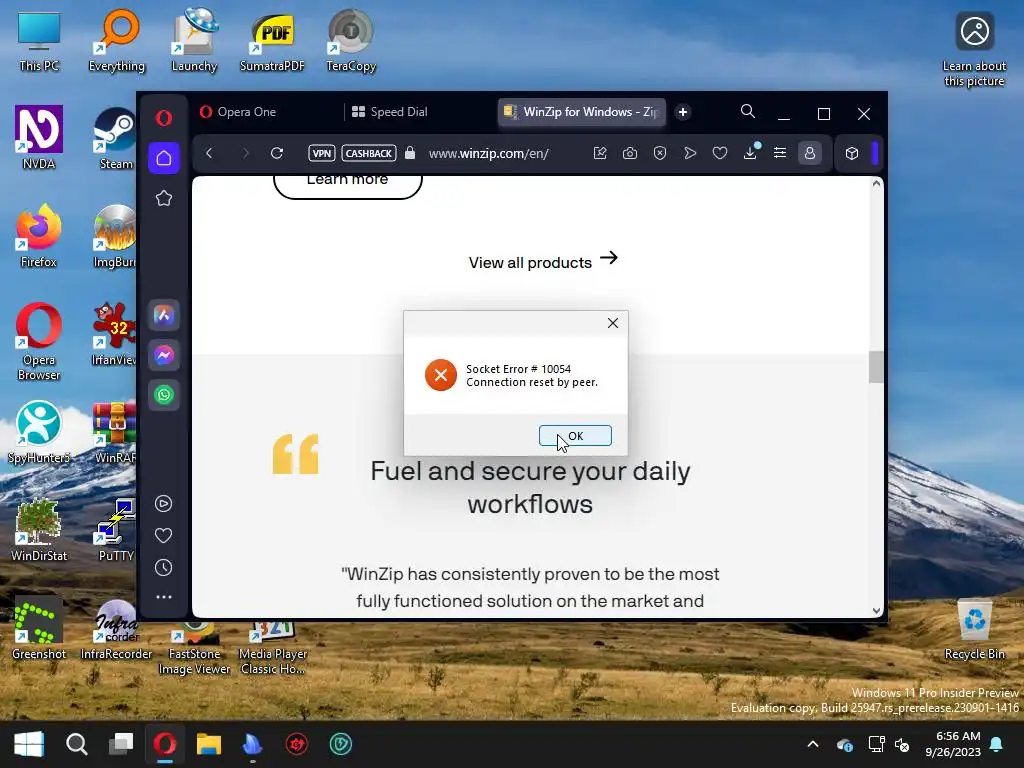Add page to bookmarks with heart icon
Image resolution: width=1024 pixels, height=768 pixels.
coord(720,153)
